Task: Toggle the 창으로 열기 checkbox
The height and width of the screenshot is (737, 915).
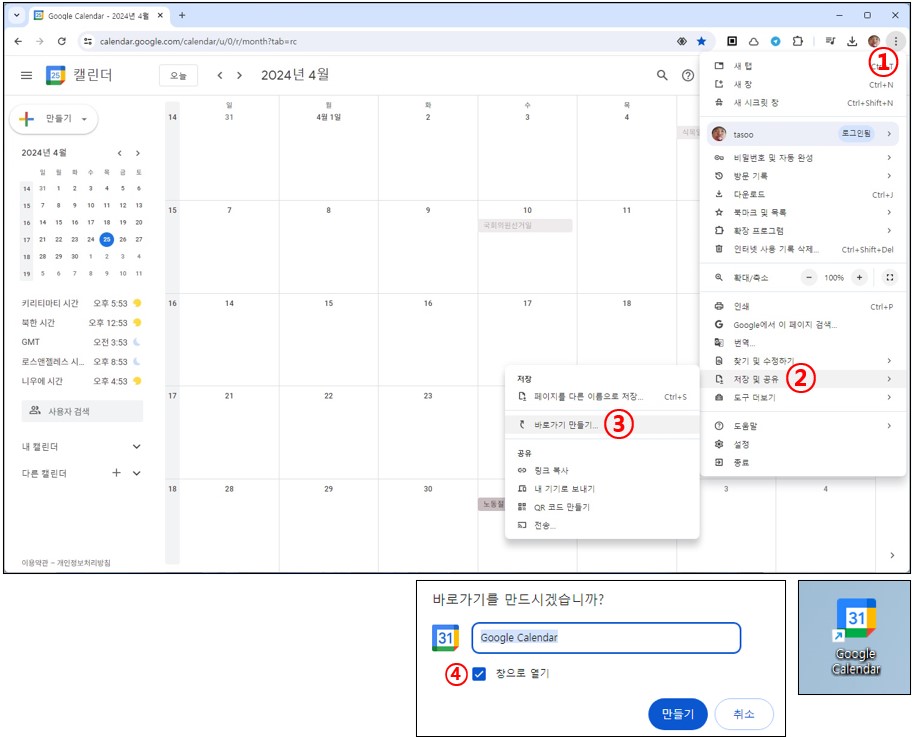Action: [479, 673]
